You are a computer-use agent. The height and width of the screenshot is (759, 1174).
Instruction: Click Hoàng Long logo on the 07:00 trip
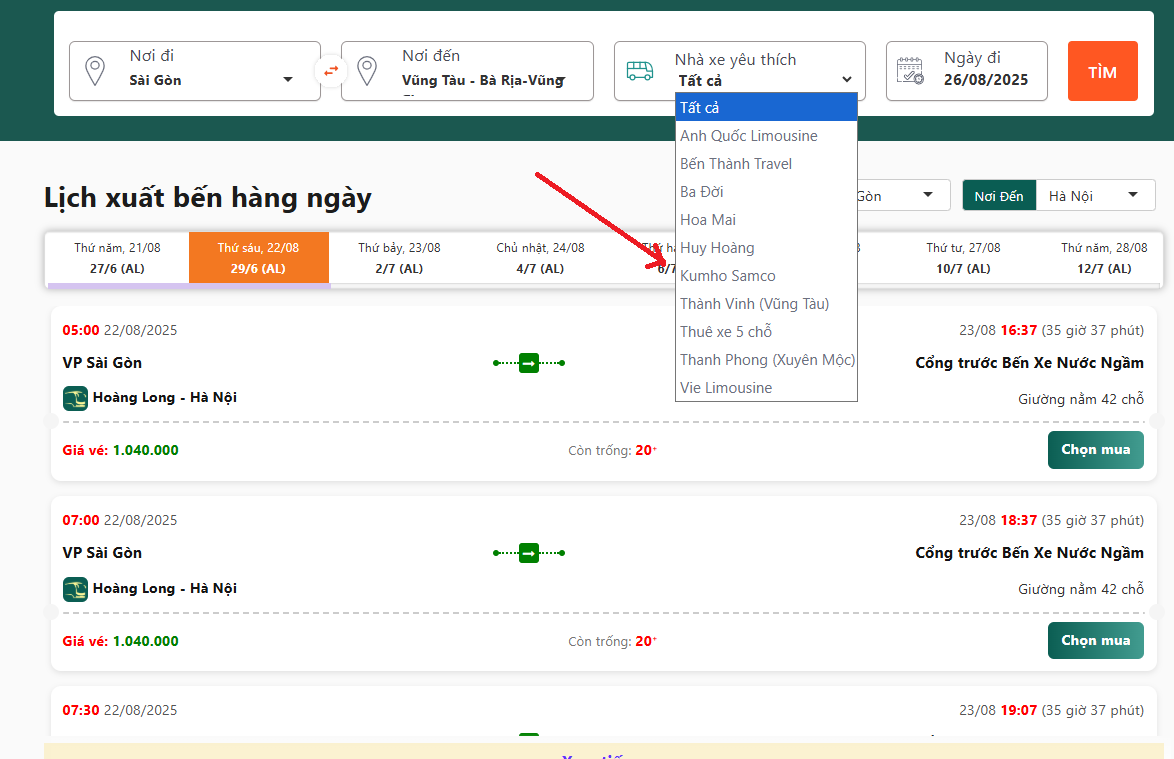(x=75, y=589)
